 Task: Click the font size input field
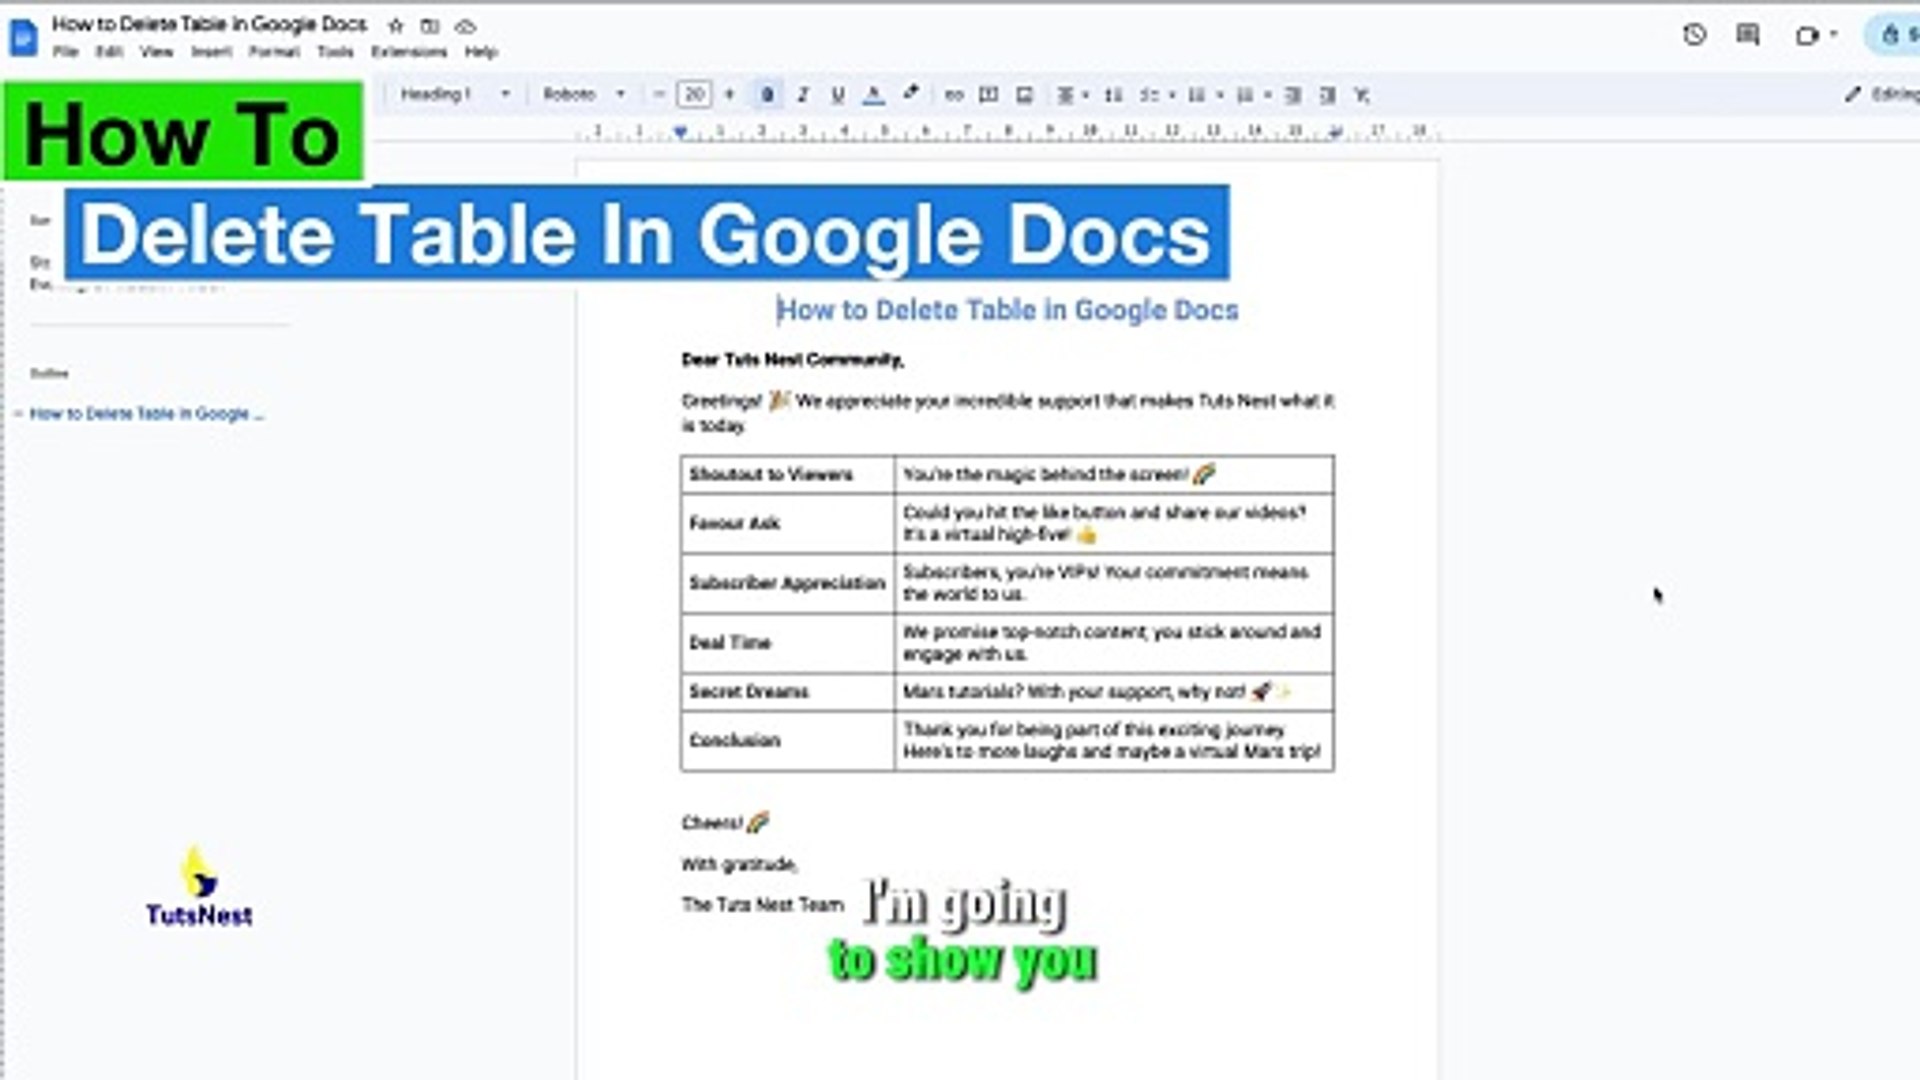694,94
